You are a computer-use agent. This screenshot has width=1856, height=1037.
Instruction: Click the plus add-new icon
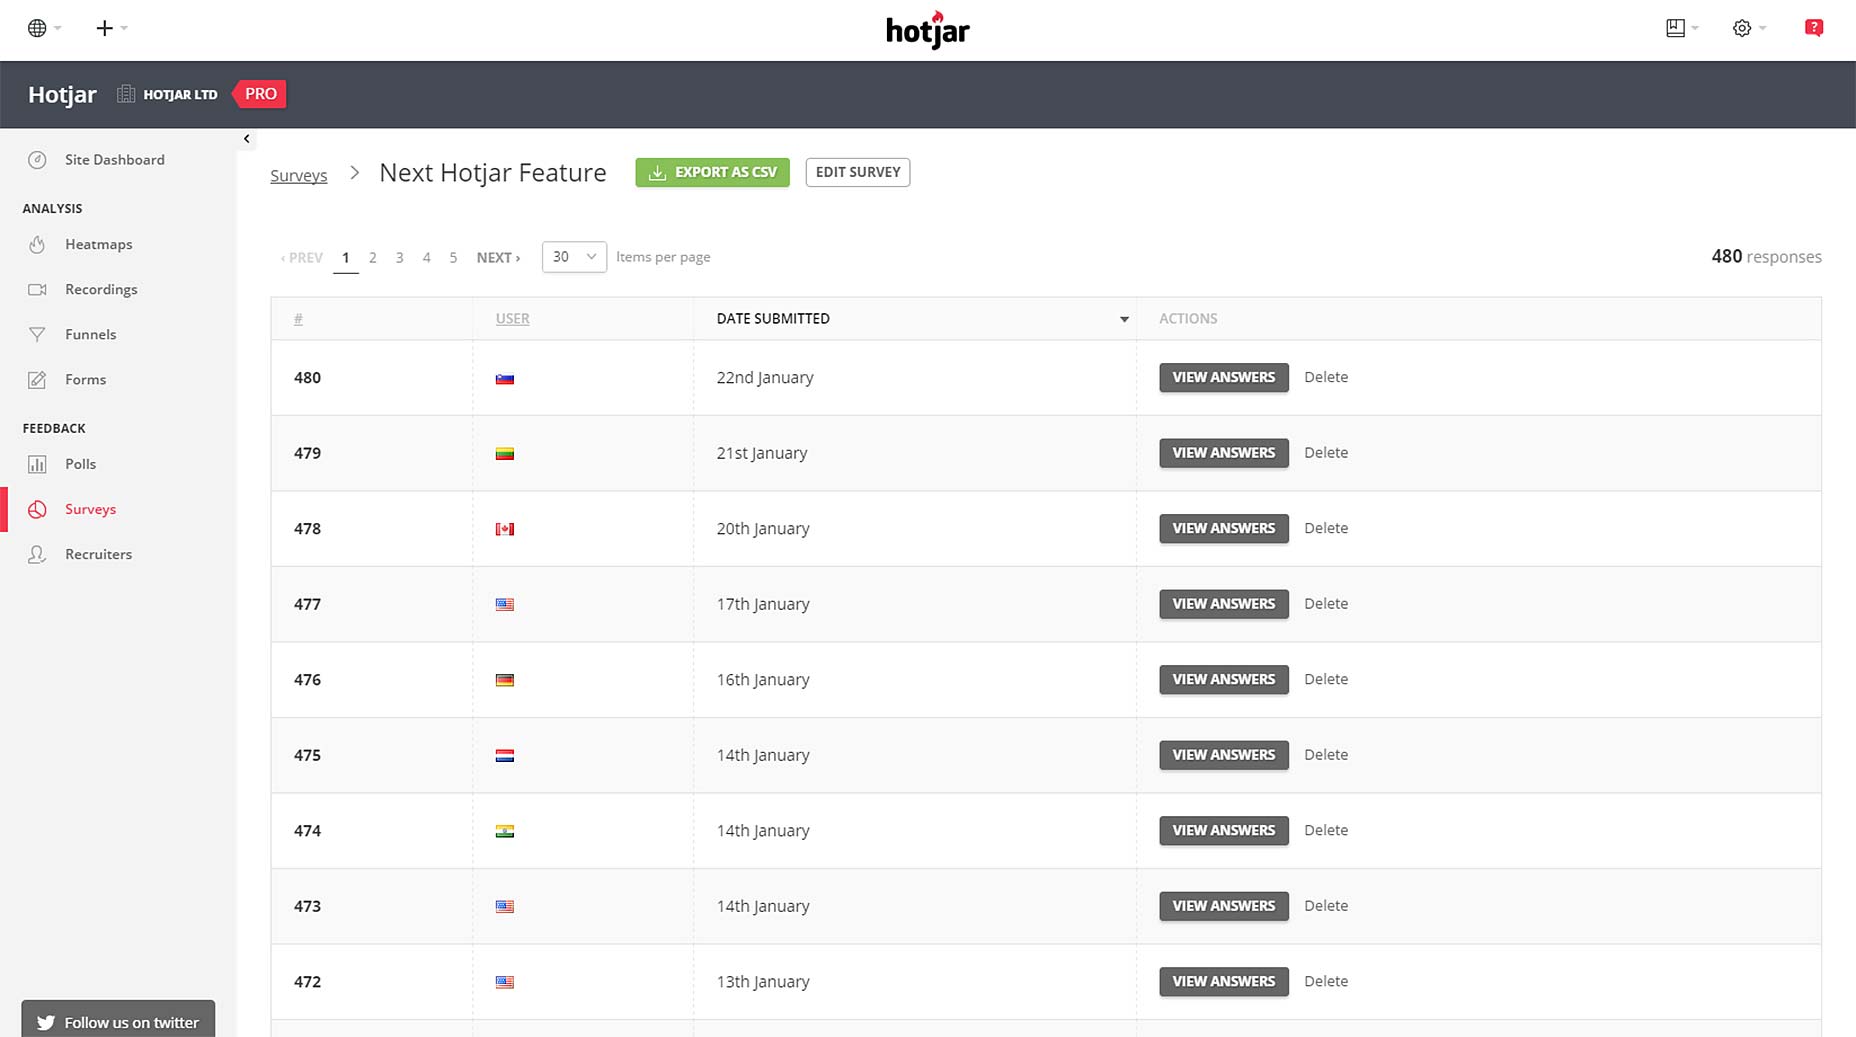(104, 28)
